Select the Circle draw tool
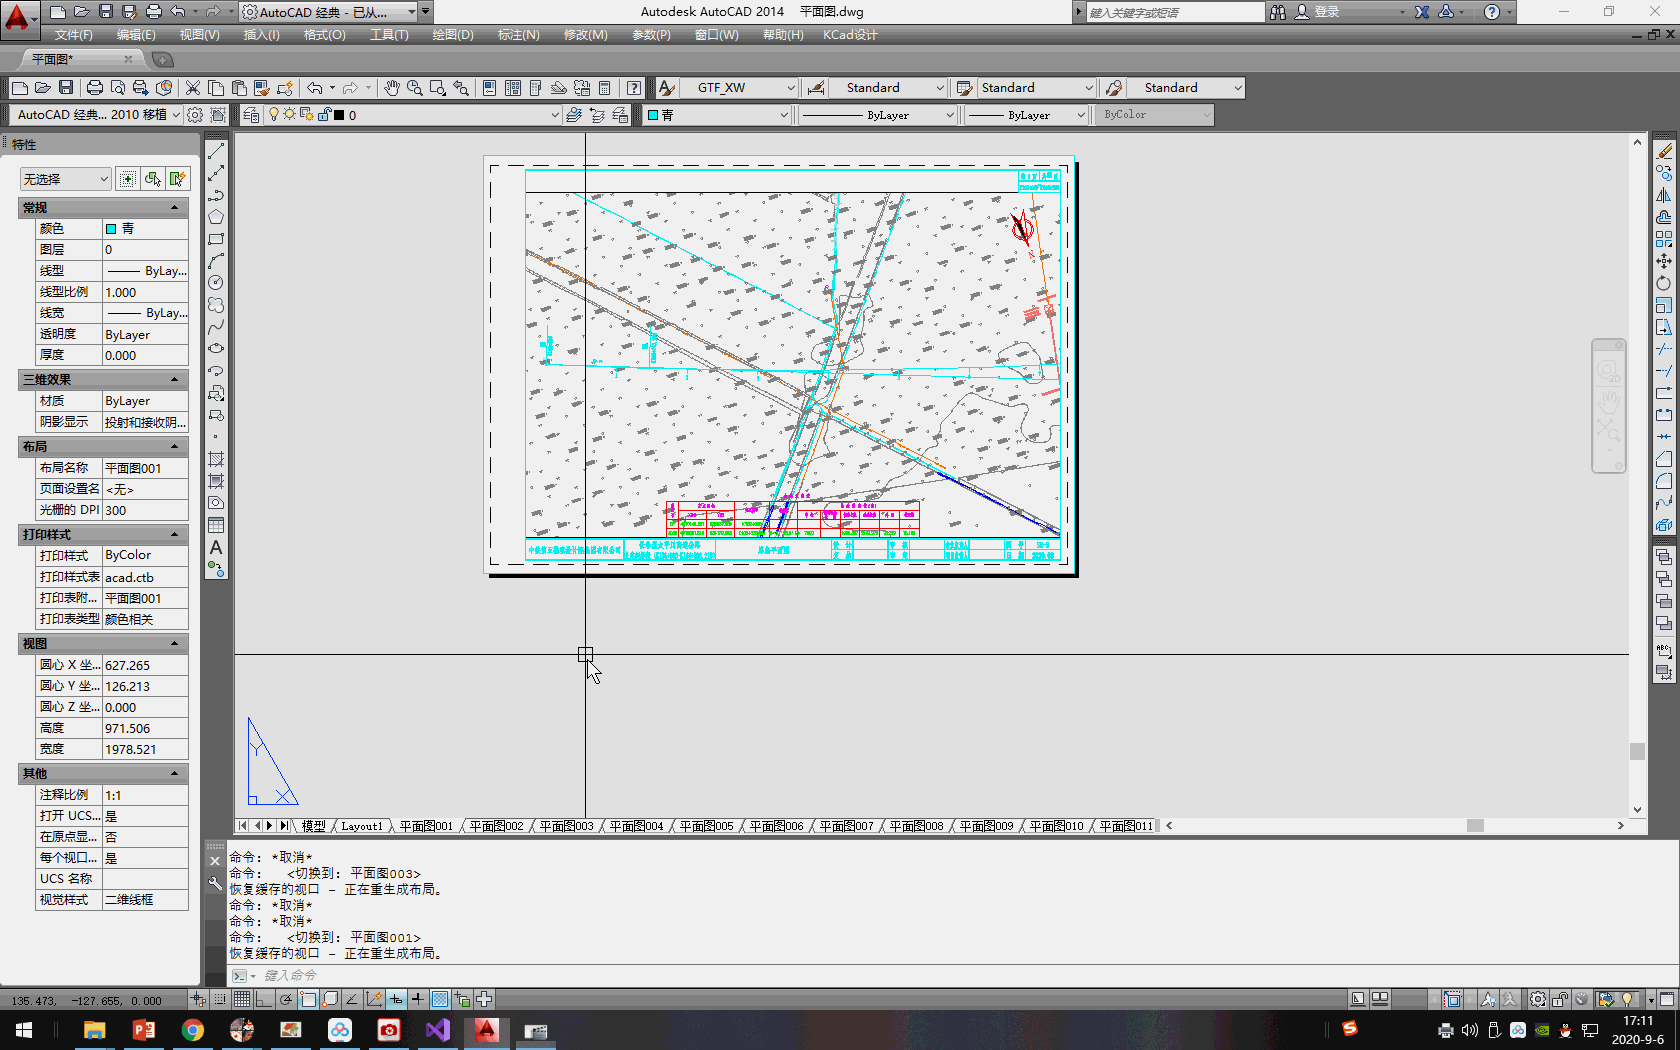Screen dimensions: 1680x1050 point(215,283)
